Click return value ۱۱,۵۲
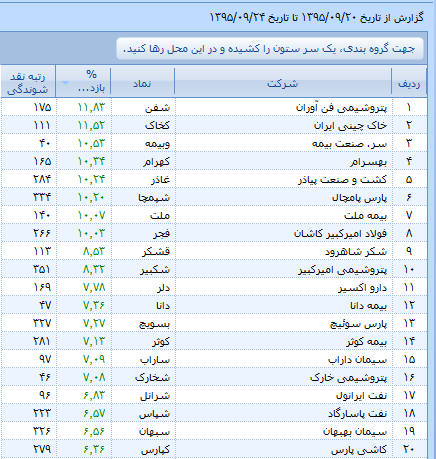Image resolution: width=436 pixels, height=459 pixels. (91, 125)
